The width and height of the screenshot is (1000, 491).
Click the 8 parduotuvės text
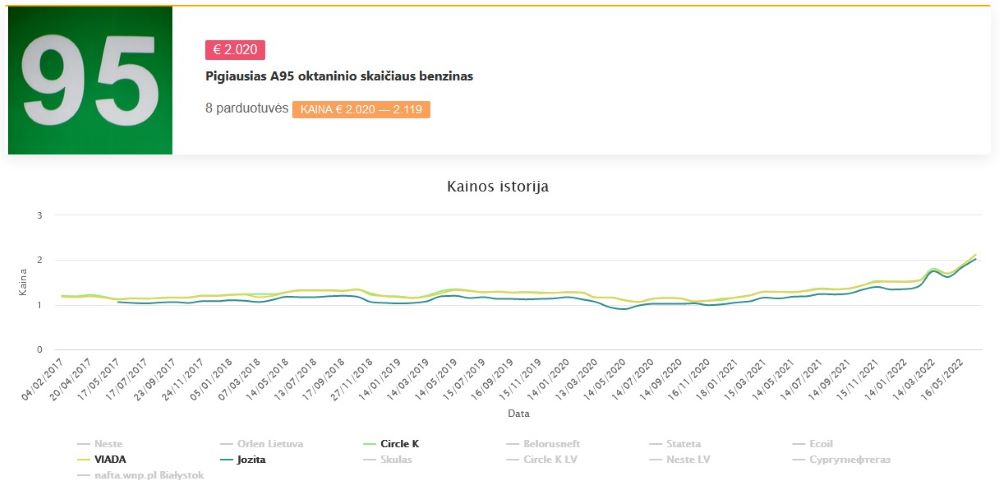(x=247, y=108)
